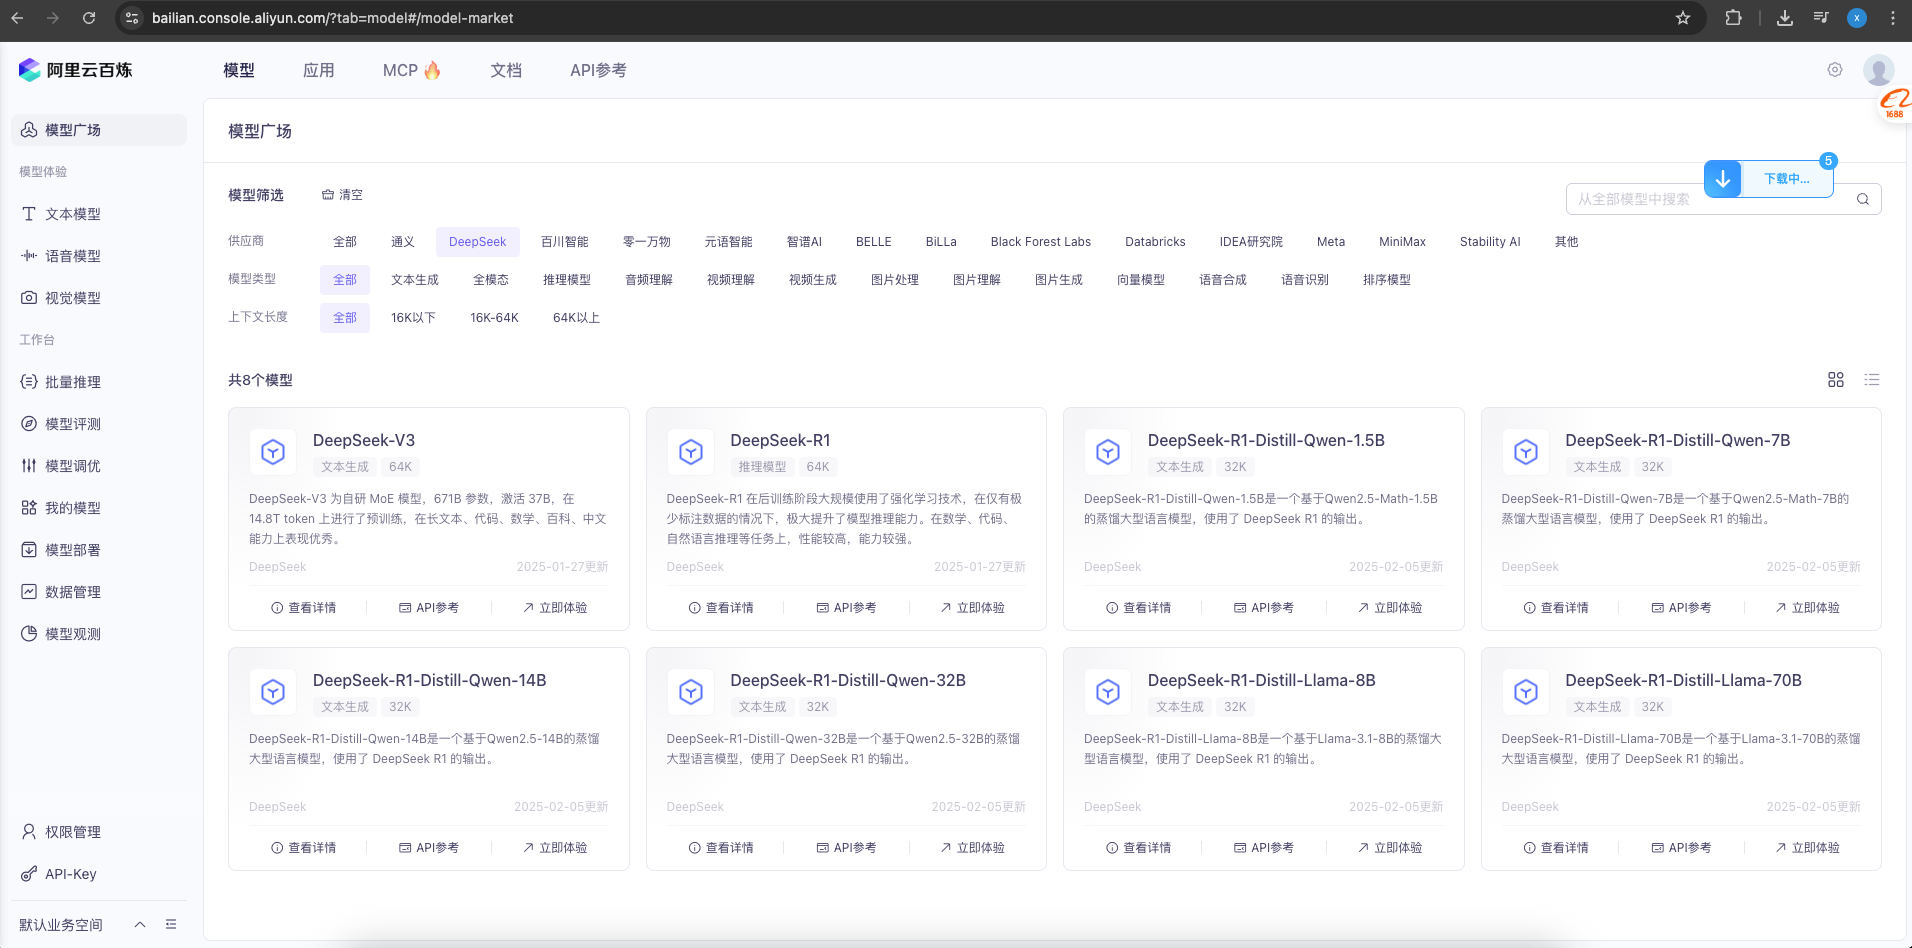Select MCP top navigation tab

pos(412,70)
